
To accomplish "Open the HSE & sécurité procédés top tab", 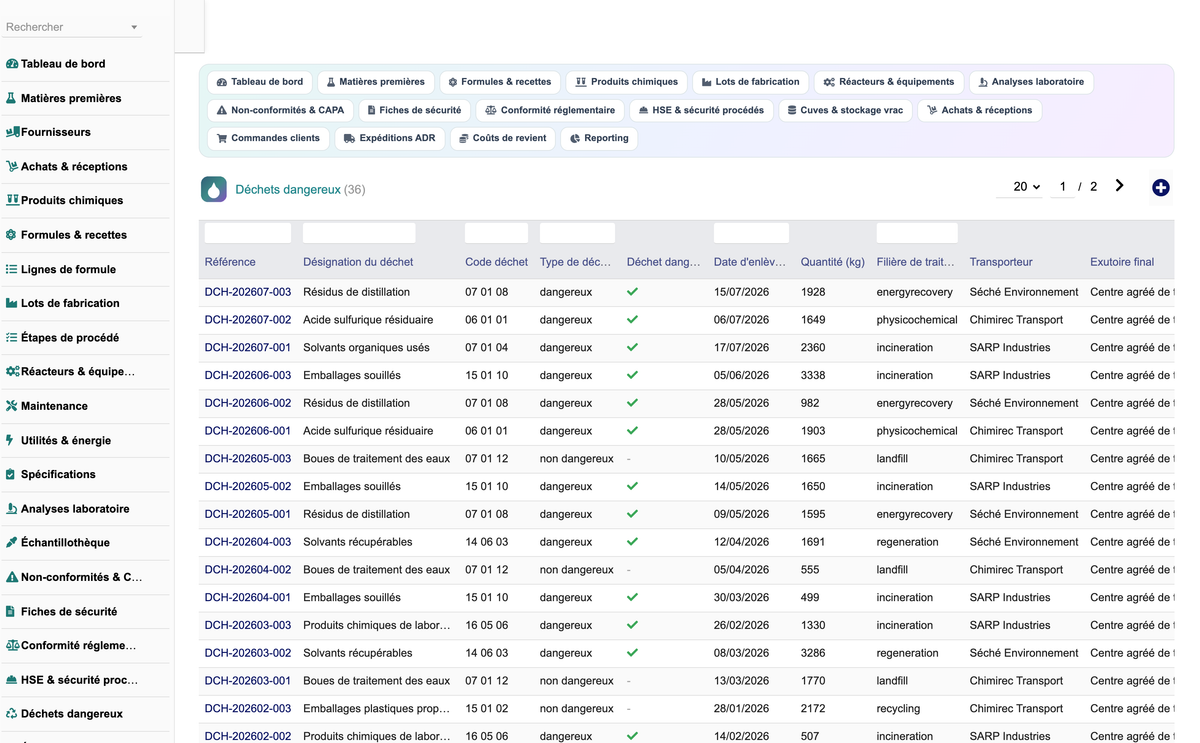I will click(x=700, y=110).
